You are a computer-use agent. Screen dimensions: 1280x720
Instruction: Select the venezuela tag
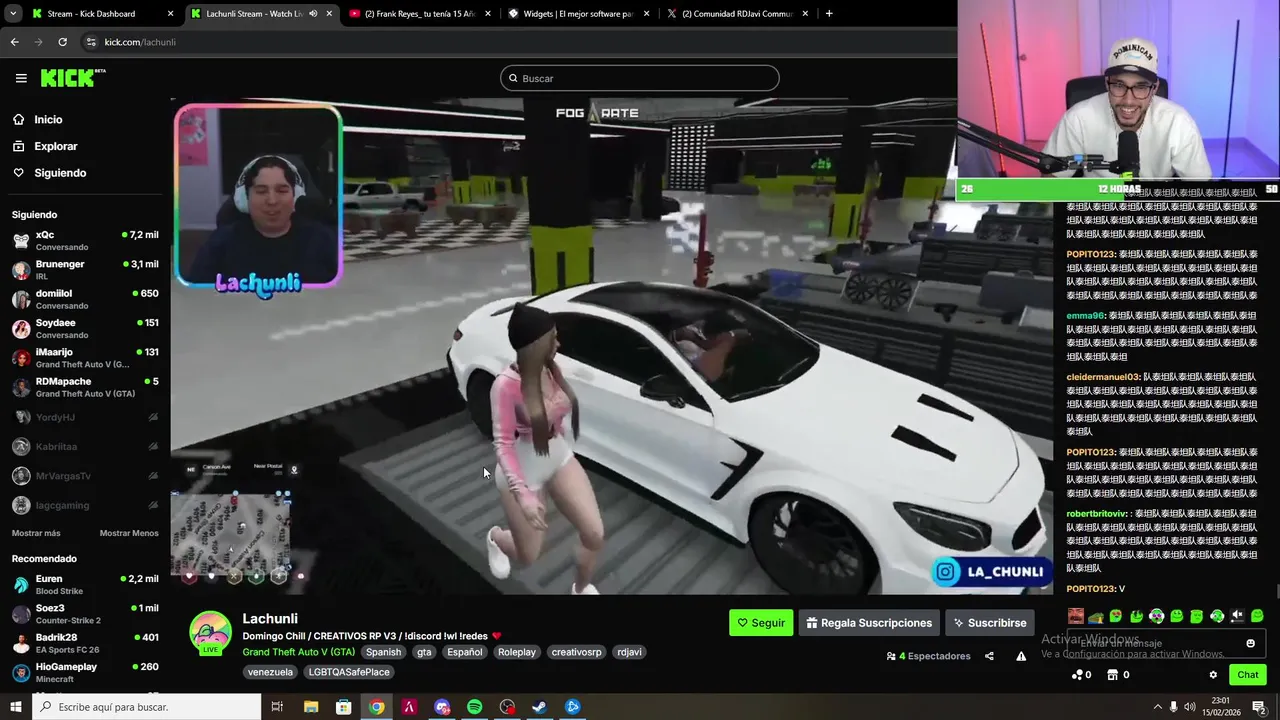click(270, 672)
